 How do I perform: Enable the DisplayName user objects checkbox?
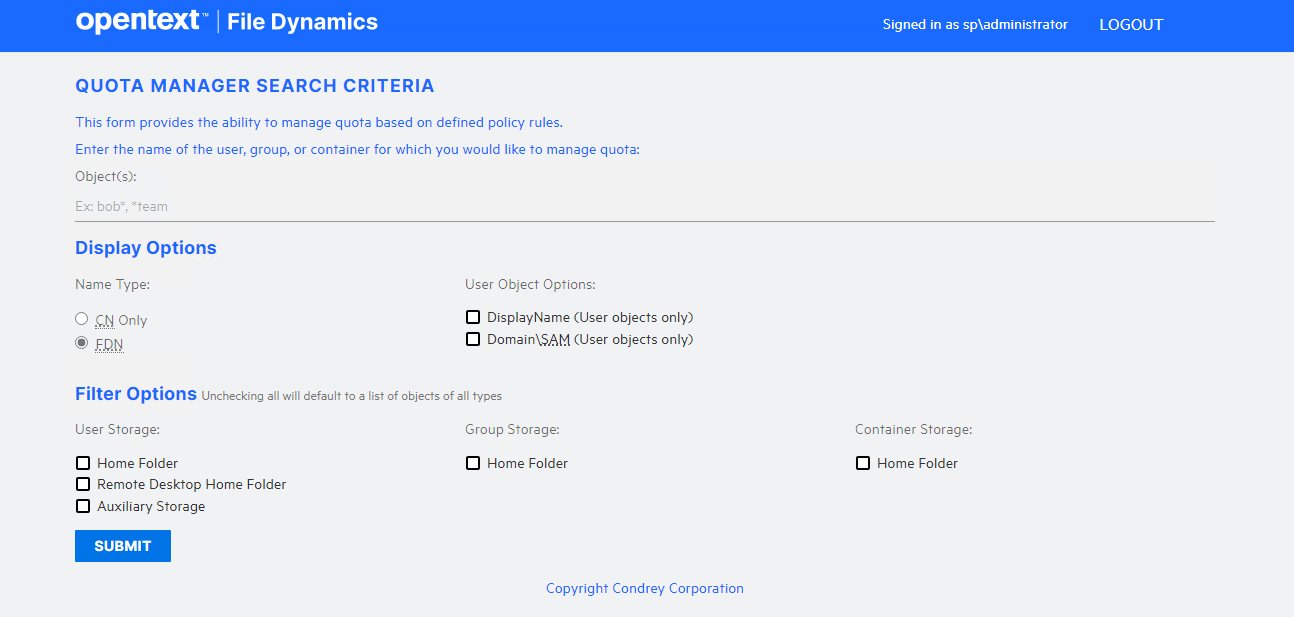[473, 318]
